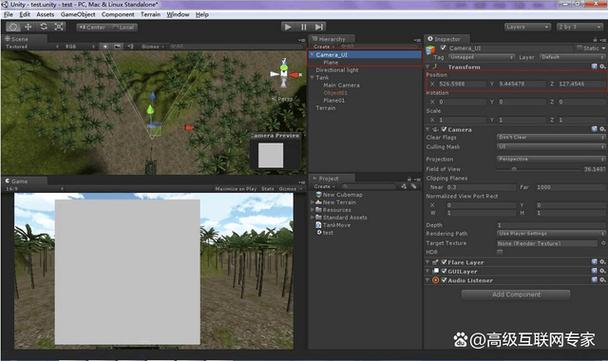608x361 pixels.
Task: Start Play mode with Play button
Action: (x=288, y=27)
